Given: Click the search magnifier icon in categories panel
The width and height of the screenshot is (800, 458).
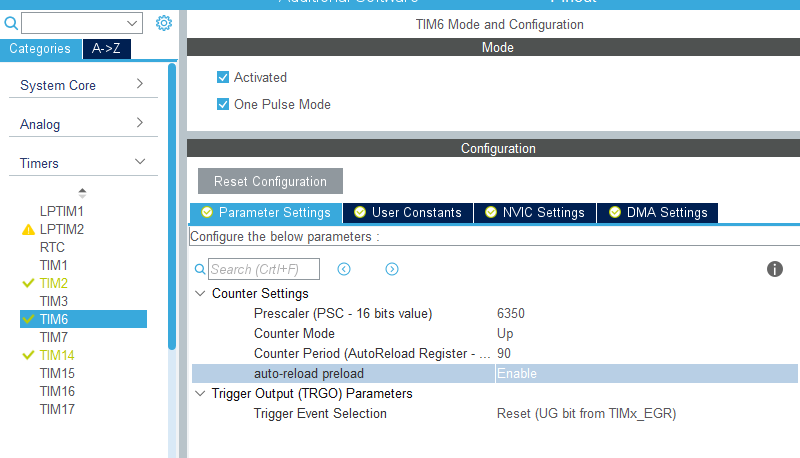Looking at the screenshot, I should point(11,23).
